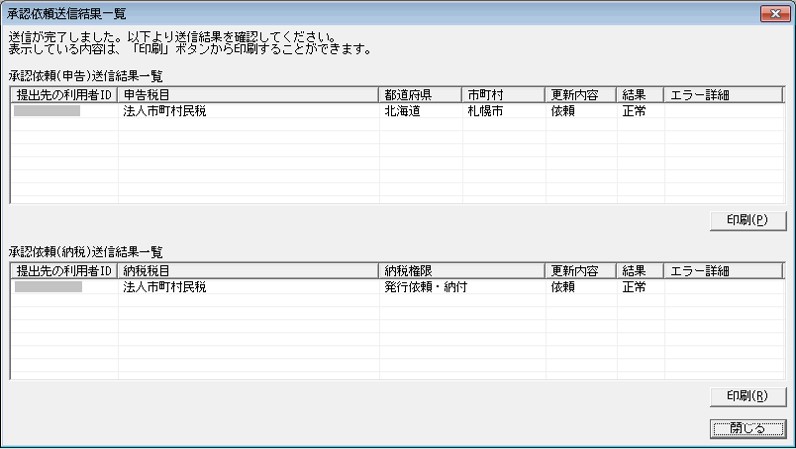Click the 閉じる close button

pos(748,428)
